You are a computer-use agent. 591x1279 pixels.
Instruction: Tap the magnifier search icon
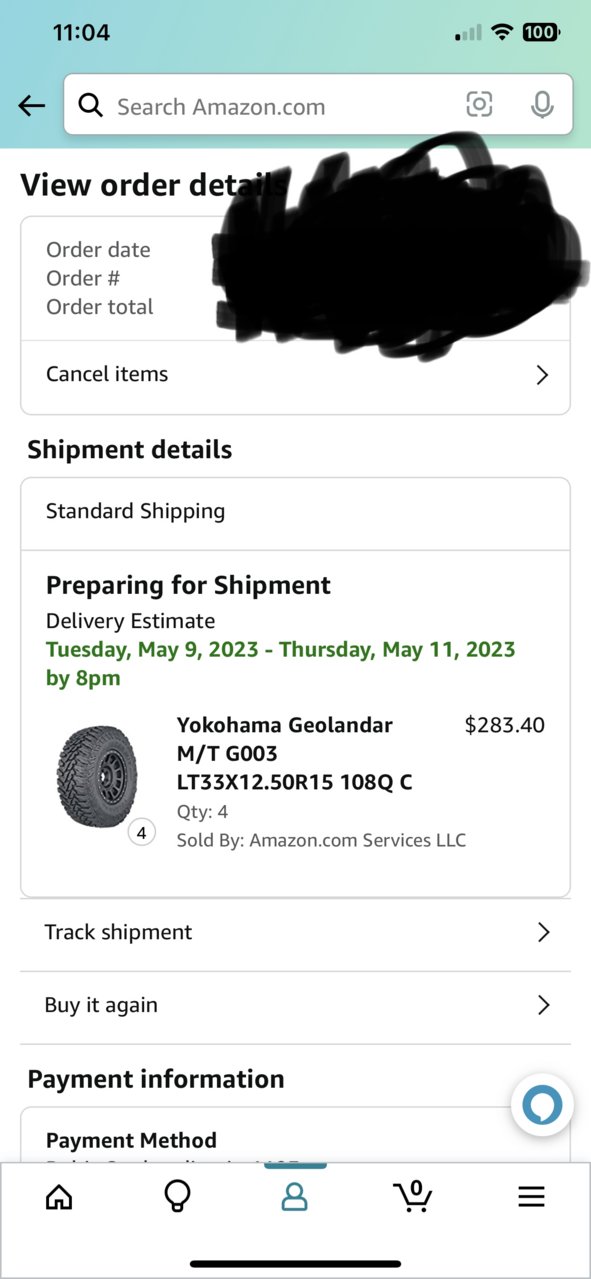tap(91, 106)
